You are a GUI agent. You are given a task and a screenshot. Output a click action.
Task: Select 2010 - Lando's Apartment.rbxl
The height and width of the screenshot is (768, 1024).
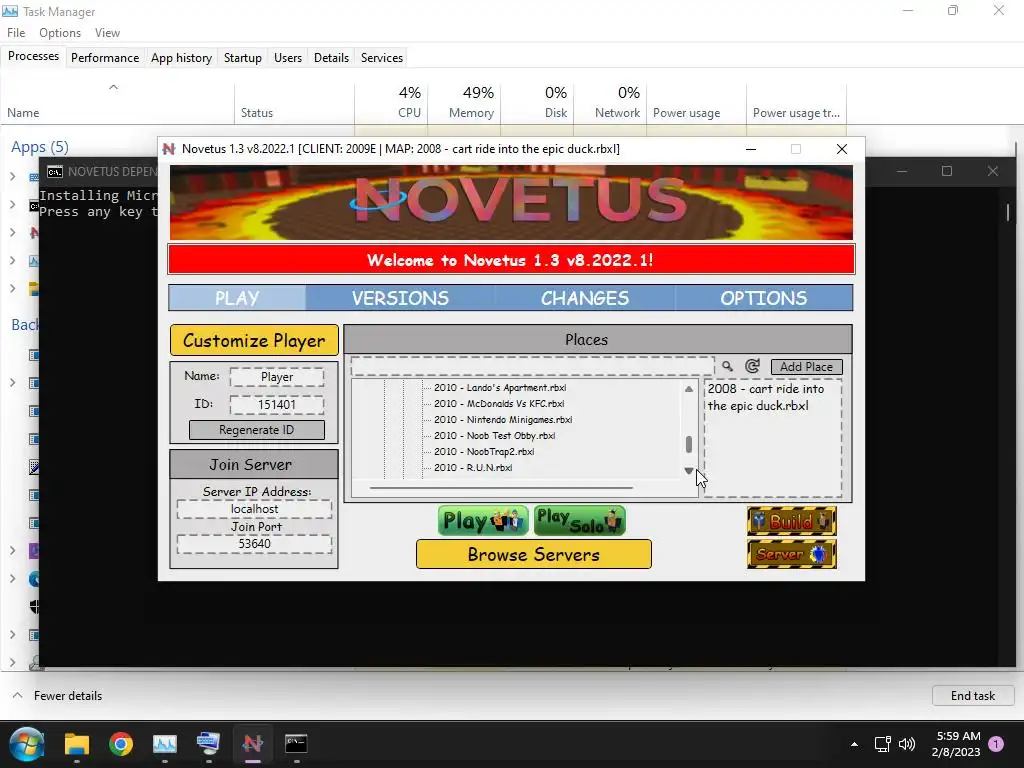(x=500, y=387)
